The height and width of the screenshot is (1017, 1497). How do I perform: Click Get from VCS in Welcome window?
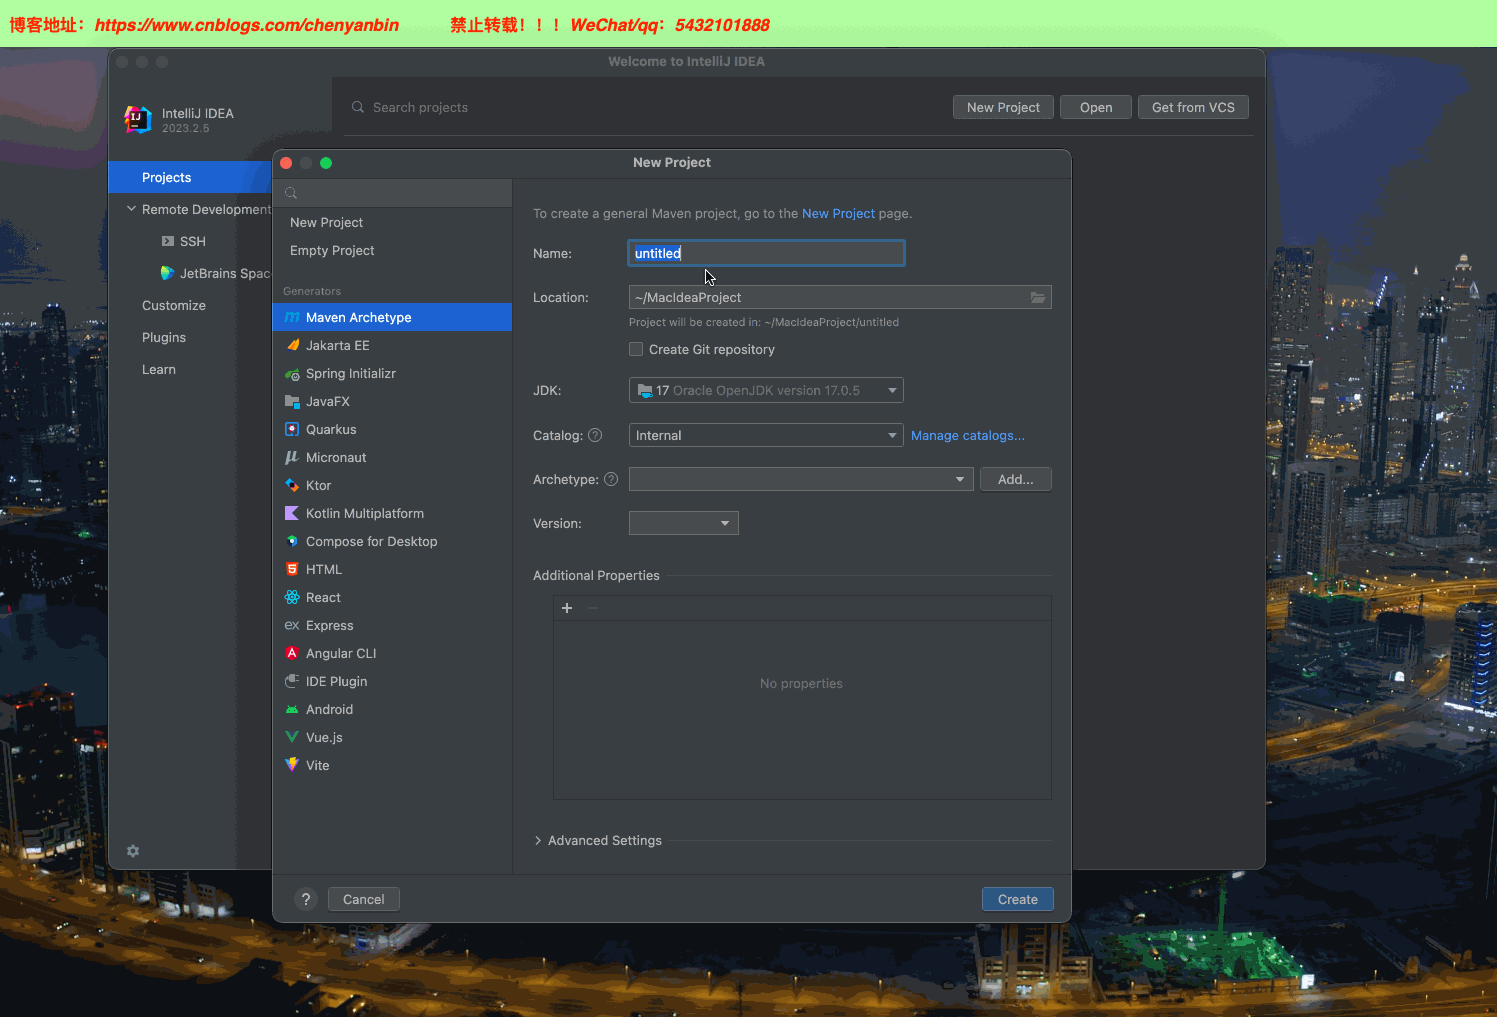1193,107
